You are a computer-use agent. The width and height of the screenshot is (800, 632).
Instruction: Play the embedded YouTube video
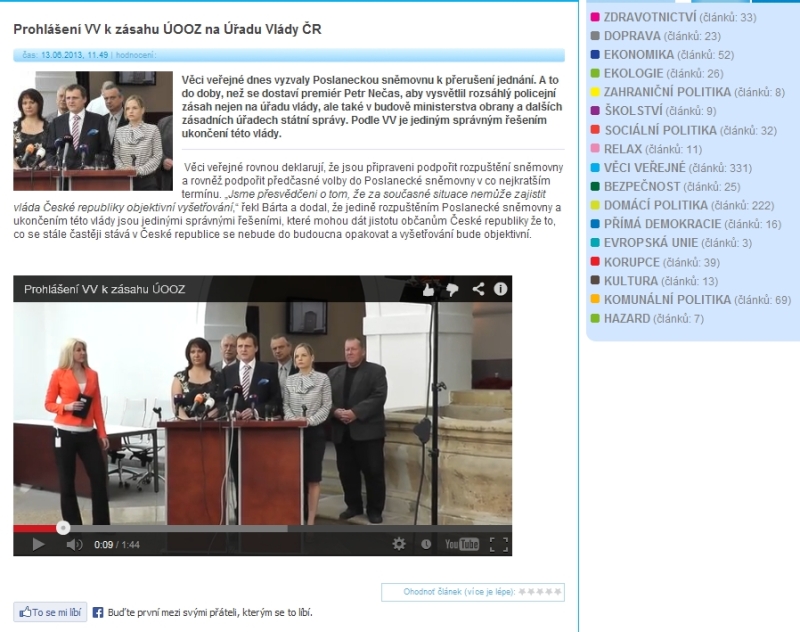(x=38, y=544)
